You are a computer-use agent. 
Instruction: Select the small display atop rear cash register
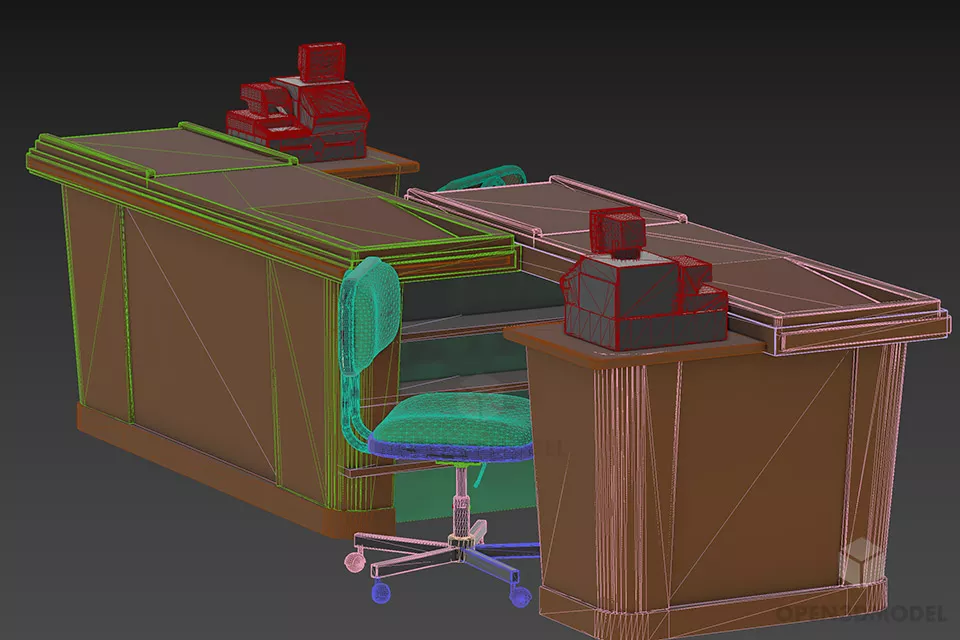(322, 62)
